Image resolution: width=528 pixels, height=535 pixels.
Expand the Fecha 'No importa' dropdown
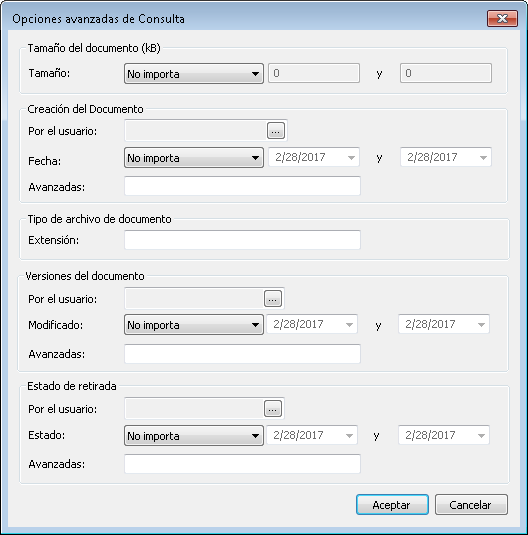coord(194,158)
